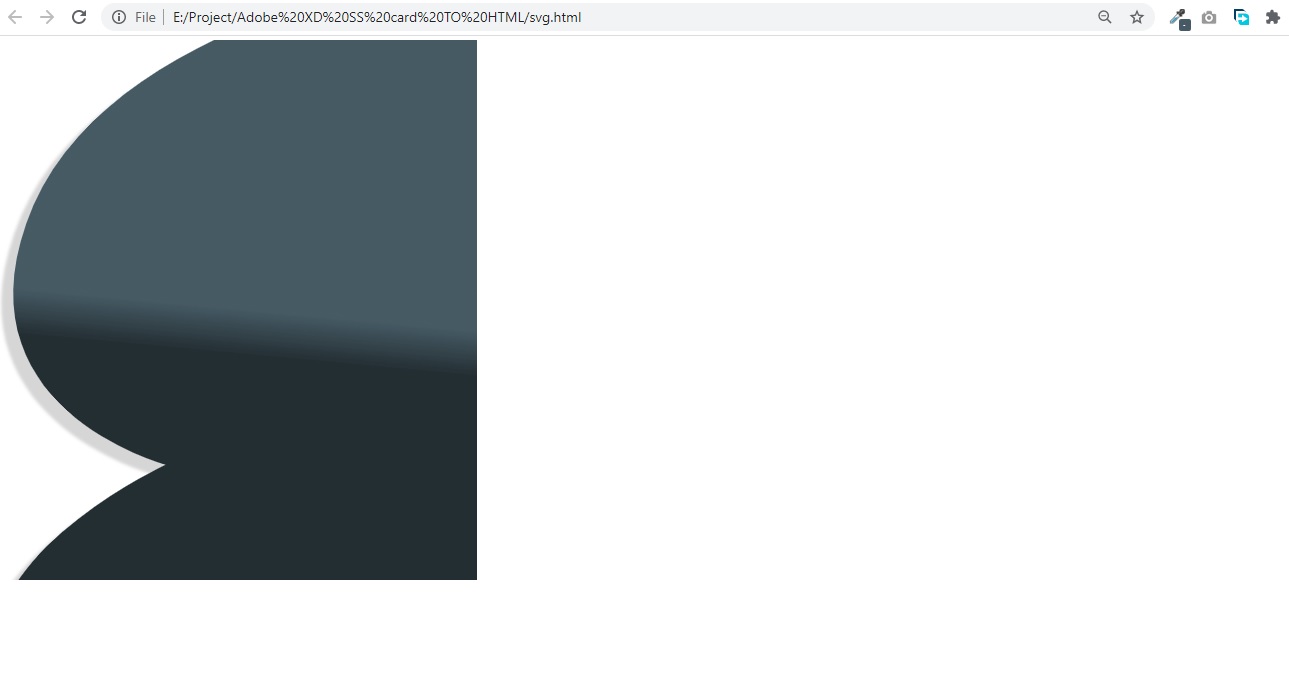Reload the svg.html page
The height and width of the screenshot is (693, 1289).
click(x=79, y=17)
